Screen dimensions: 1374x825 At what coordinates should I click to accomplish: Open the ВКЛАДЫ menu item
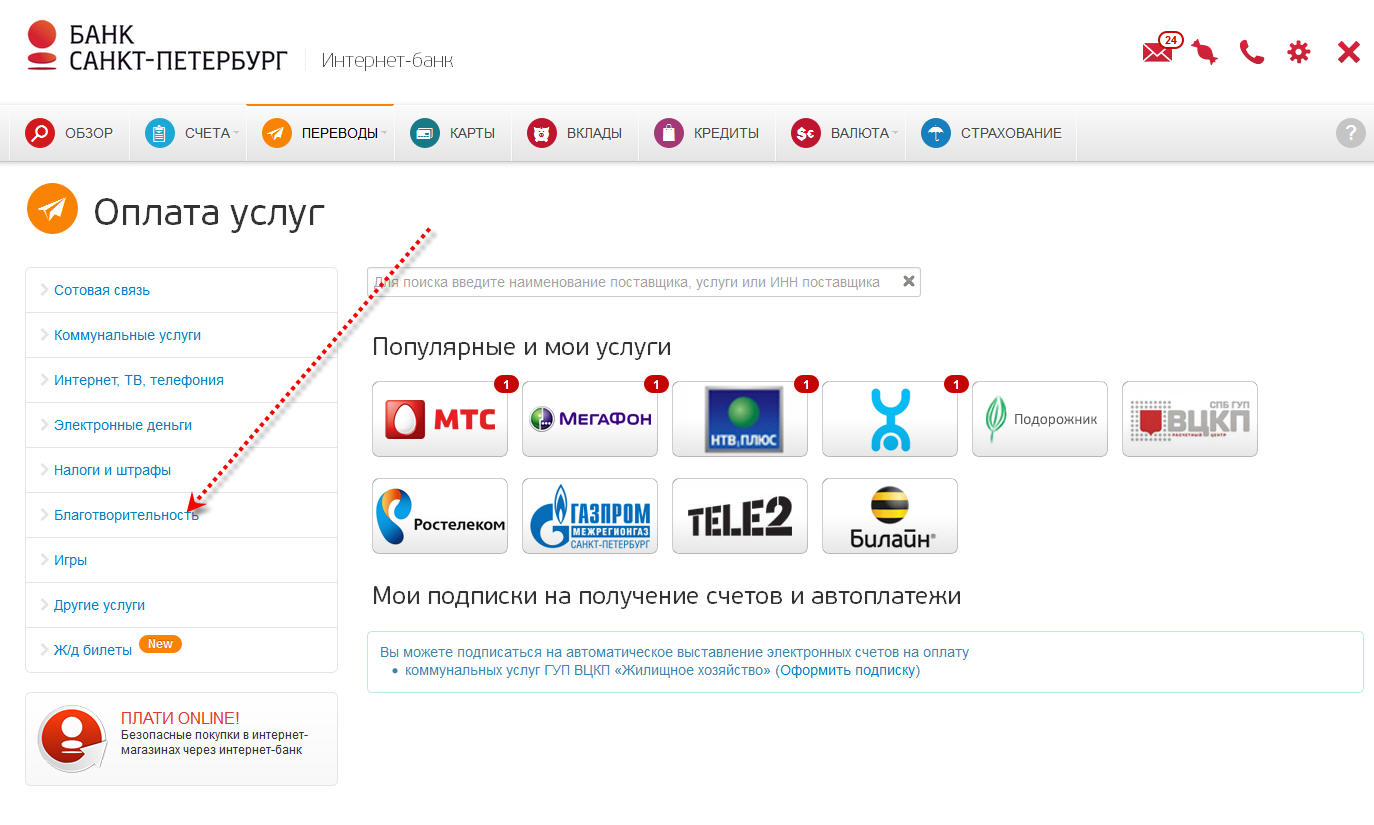pos(594,133)
